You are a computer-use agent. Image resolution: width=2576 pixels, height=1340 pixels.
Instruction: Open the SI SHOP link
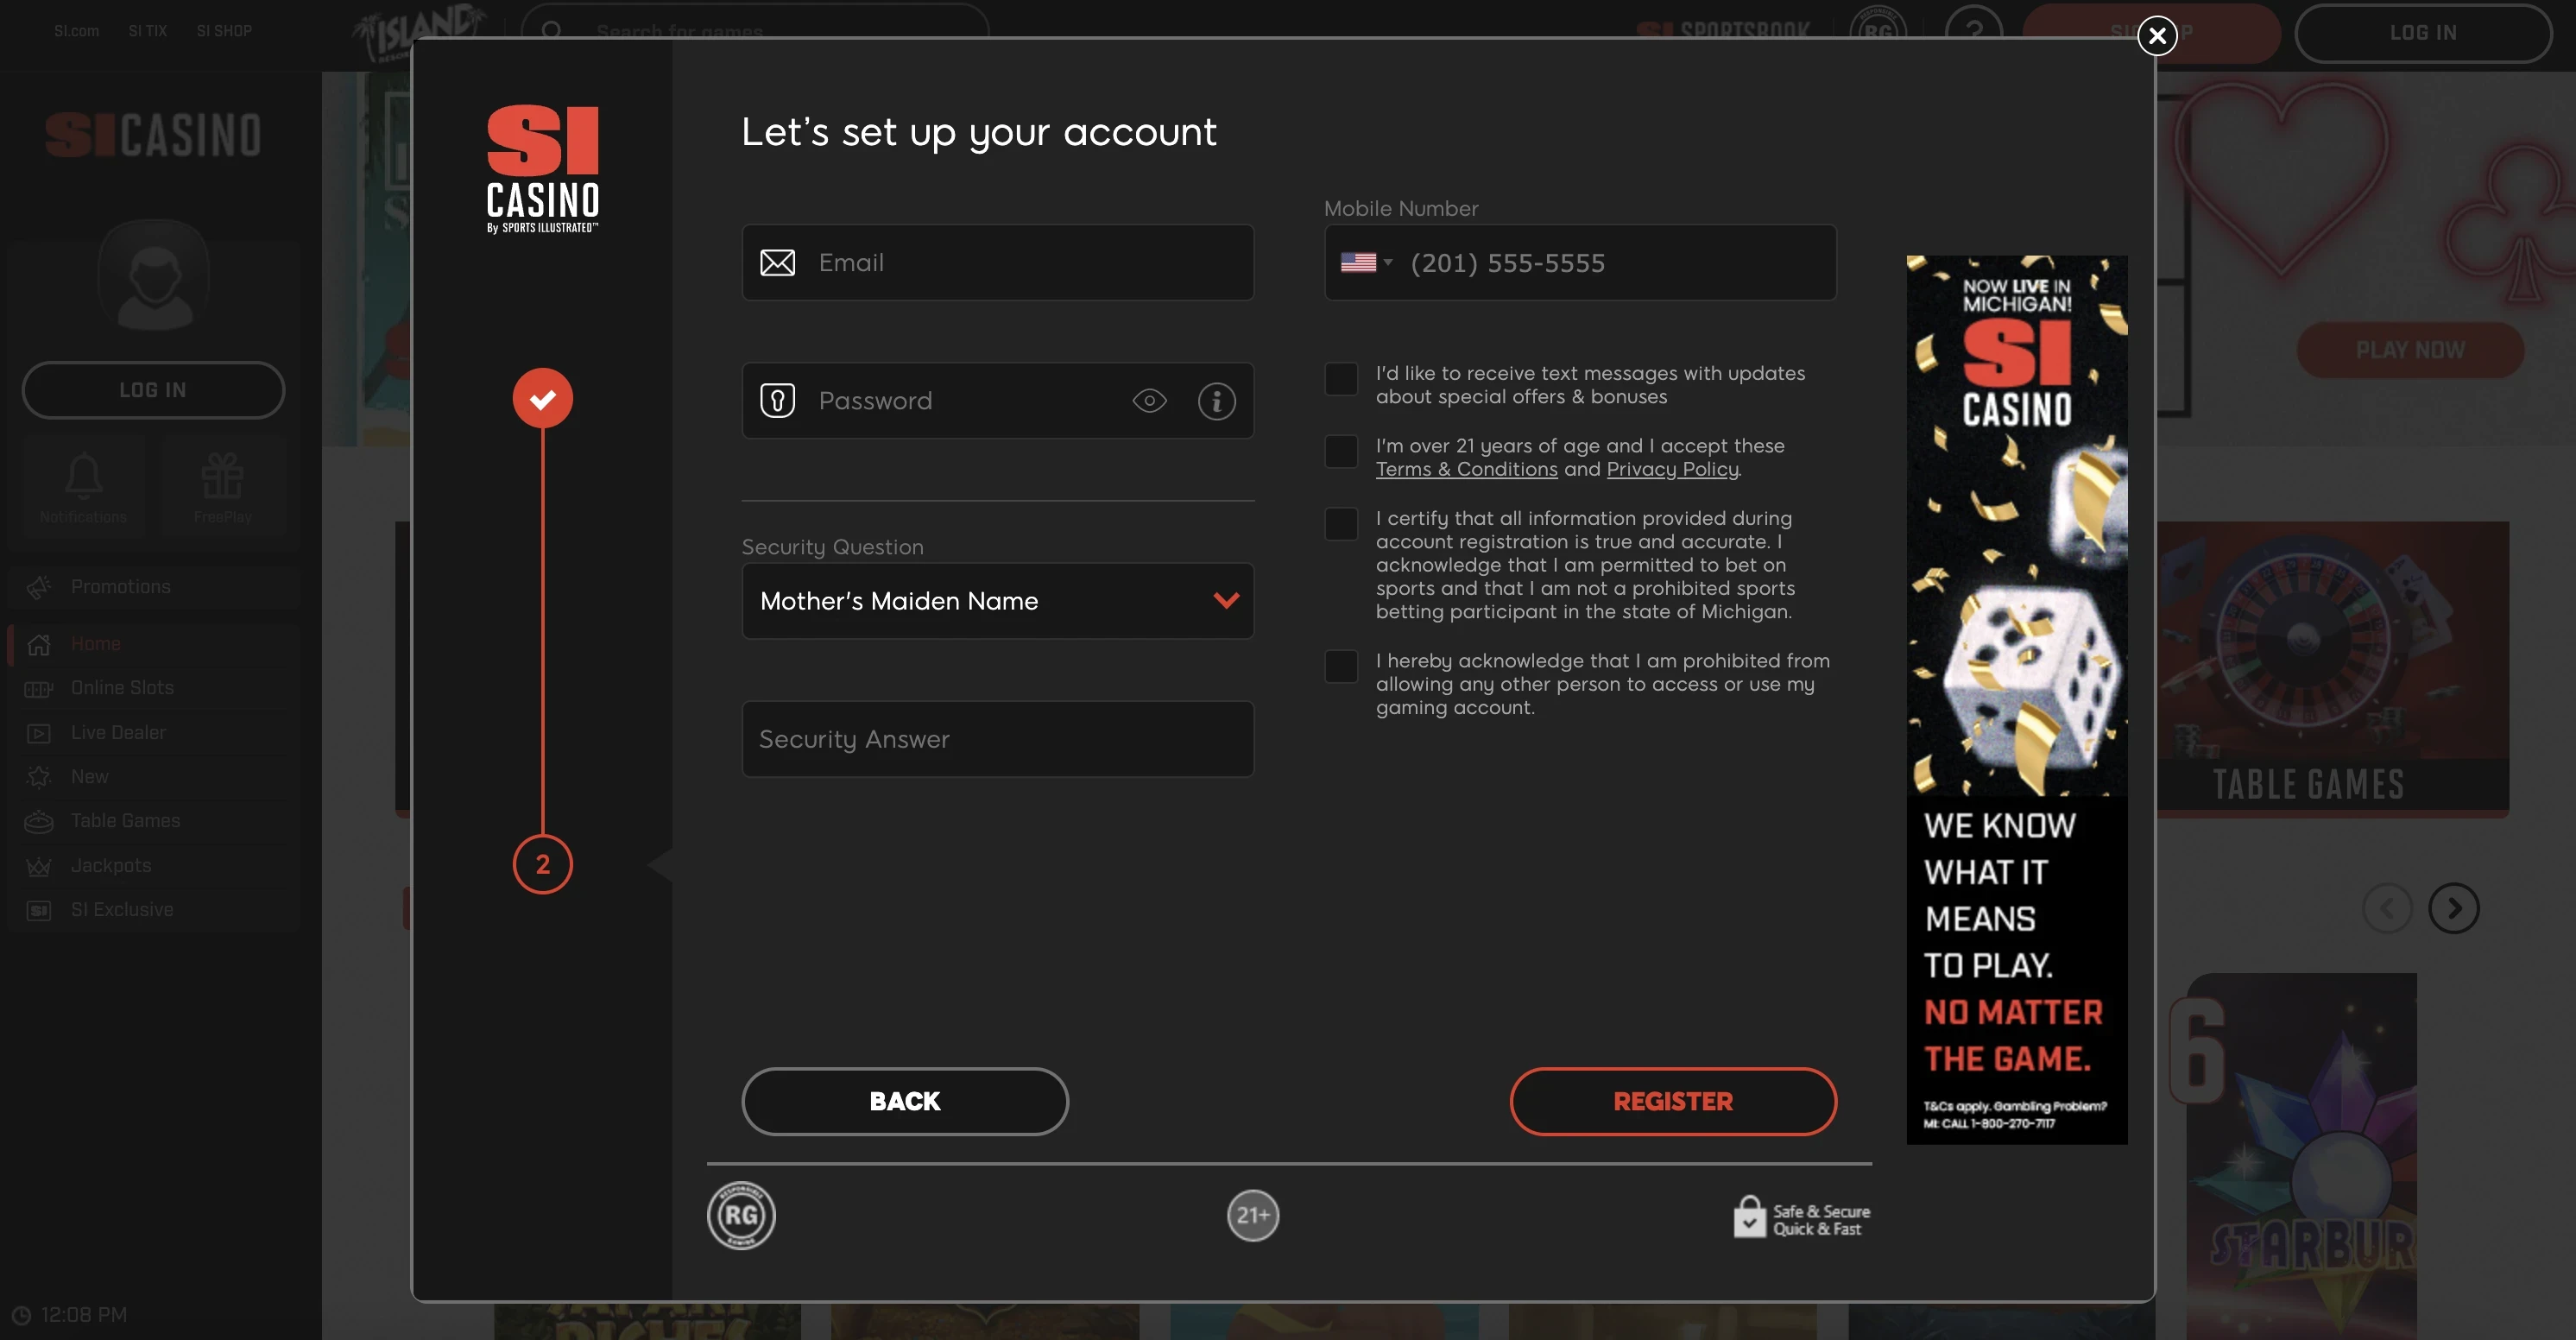(x=224, y=31)
